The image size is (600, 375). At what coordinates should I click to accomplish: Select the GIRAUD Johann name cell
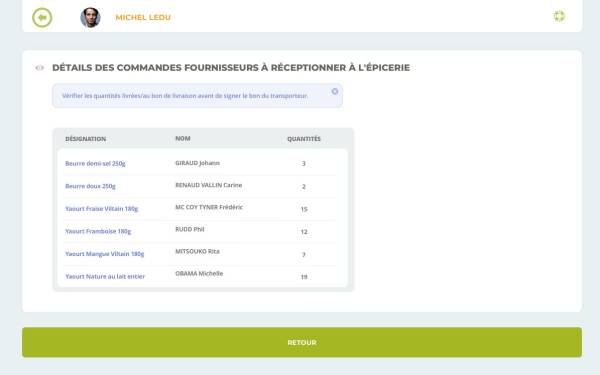197,163
